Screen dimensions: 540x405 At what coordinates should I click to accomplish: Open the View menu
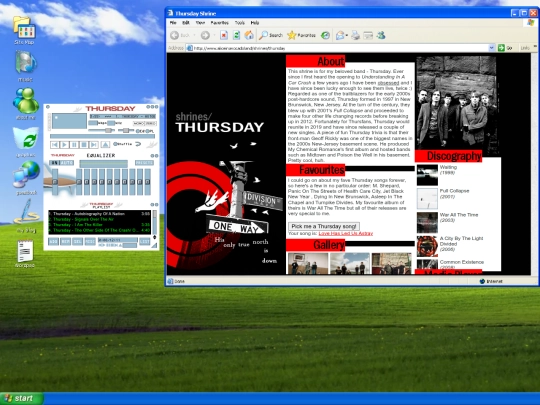[200, 23]
